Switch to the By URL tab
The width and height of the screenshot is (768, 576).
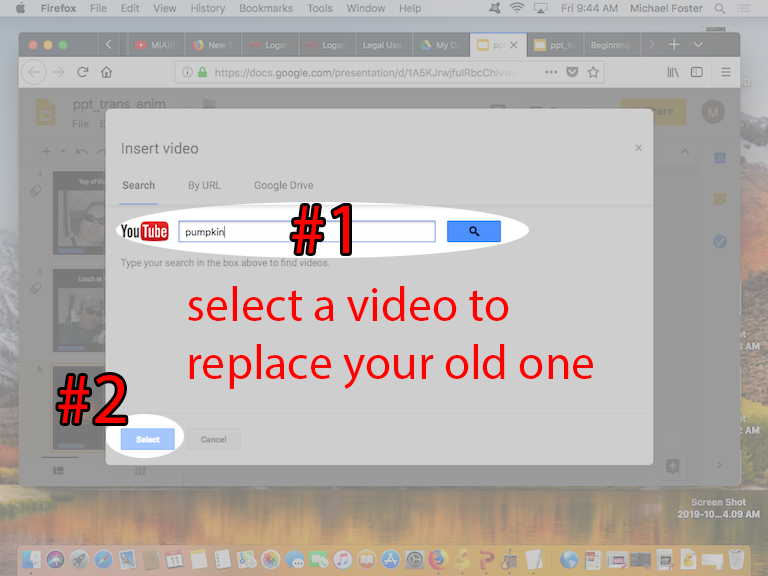[203, 185]
